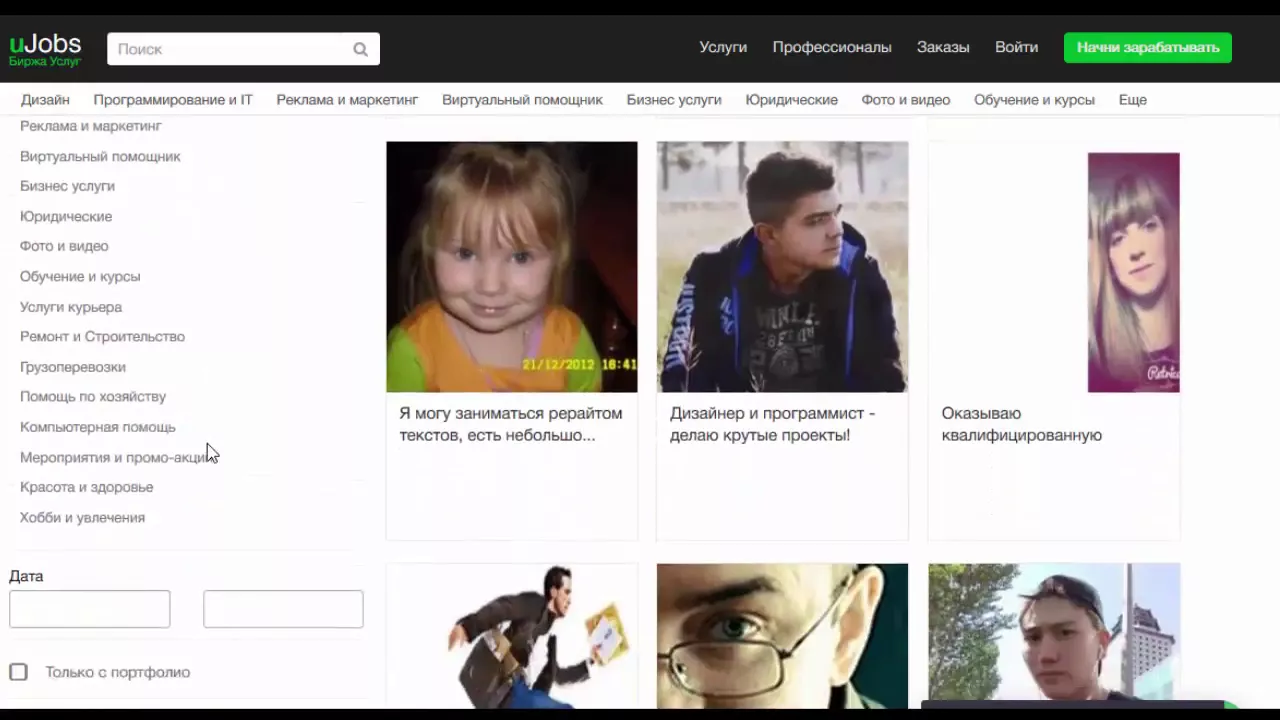Open Компьютерная помощь sidebar category

pyautogui.click(x=98, y=427)
